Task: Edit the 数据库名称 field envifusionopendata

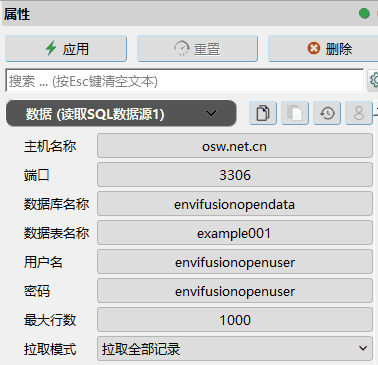Action: (235, 204)
